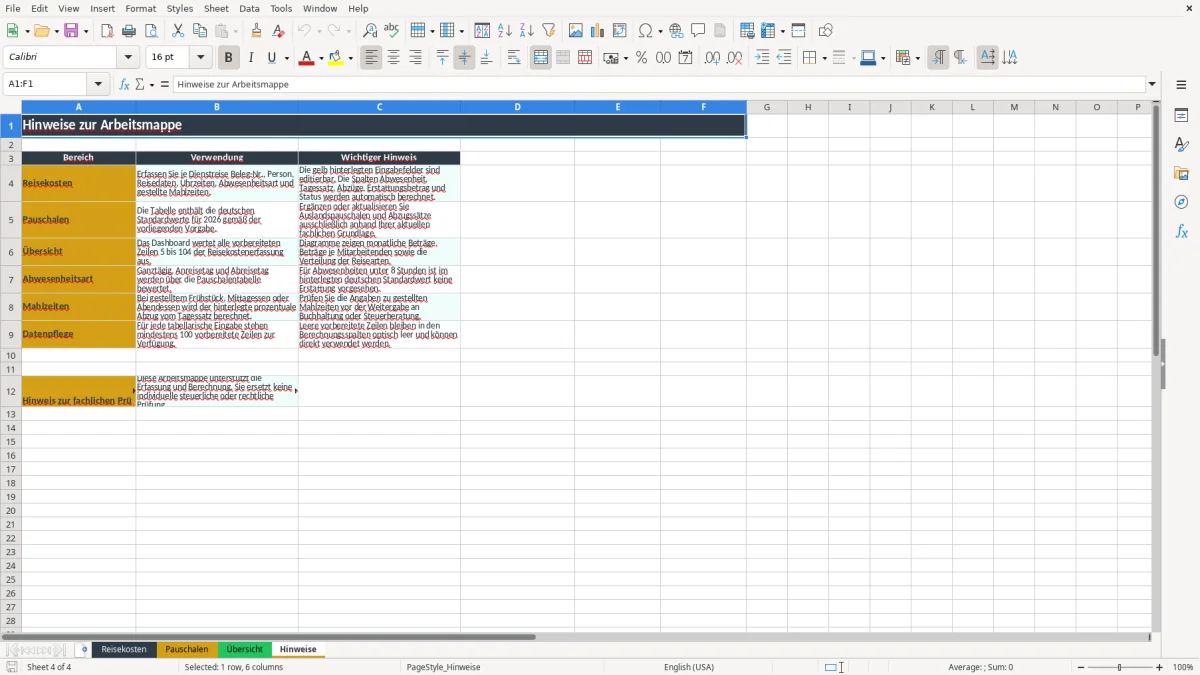Open font color dropdown arrow
Image resolution: width=1200 pixels, height=675 pixels.
(x=320, y=58)
